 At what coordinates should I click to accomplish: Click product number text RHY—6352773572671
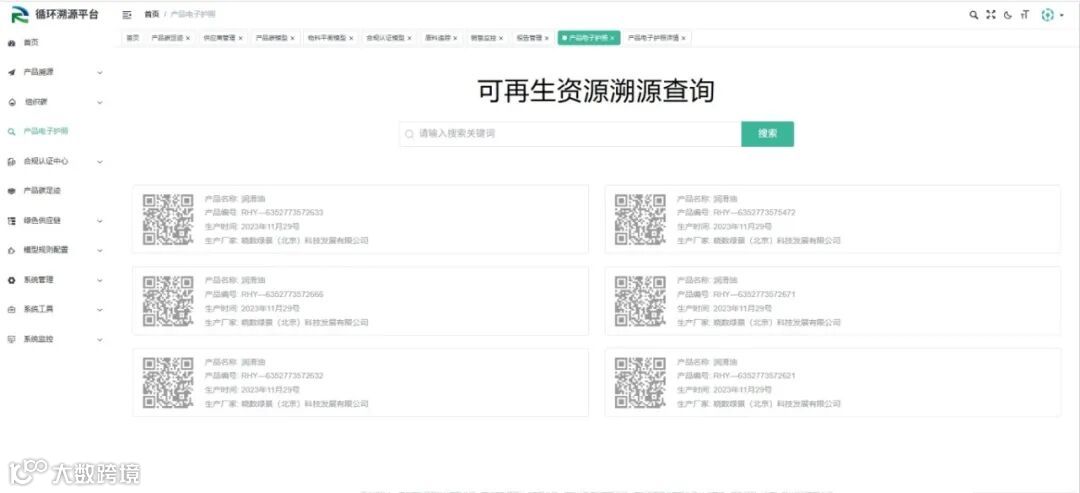[x=754, y=295]
